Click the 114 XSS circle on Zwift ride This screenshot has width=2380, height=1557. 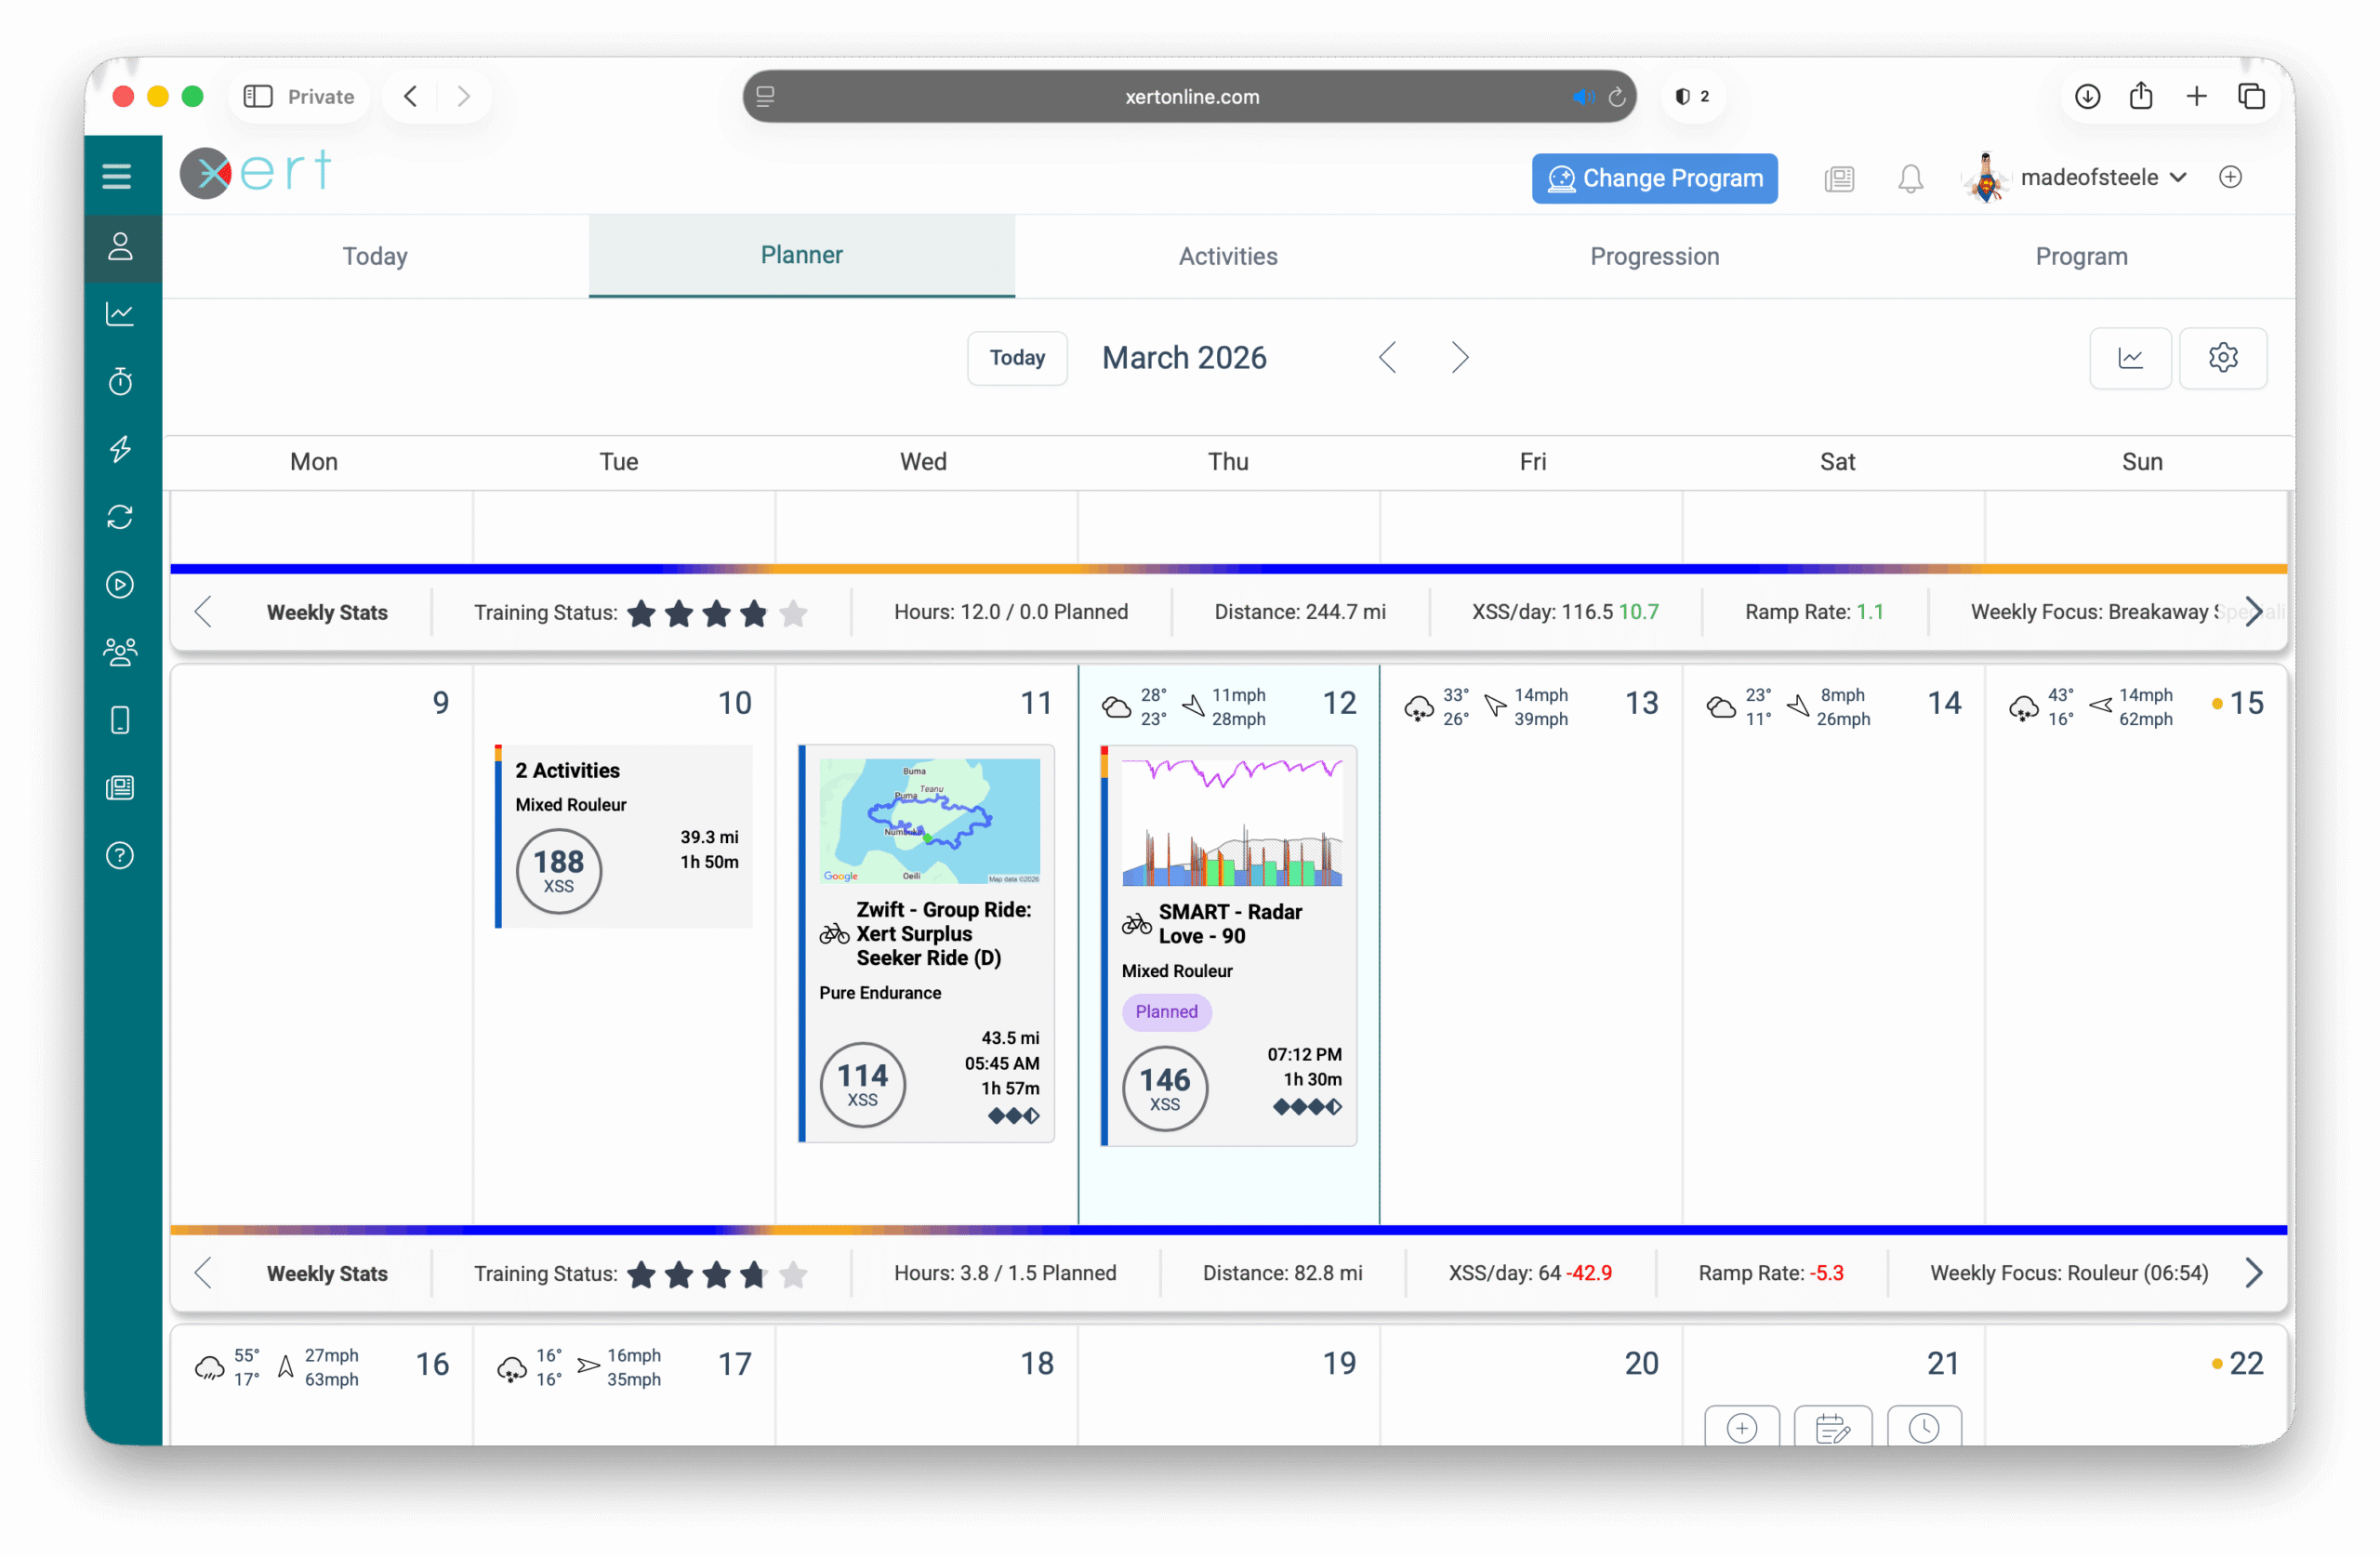(862, 1084)
